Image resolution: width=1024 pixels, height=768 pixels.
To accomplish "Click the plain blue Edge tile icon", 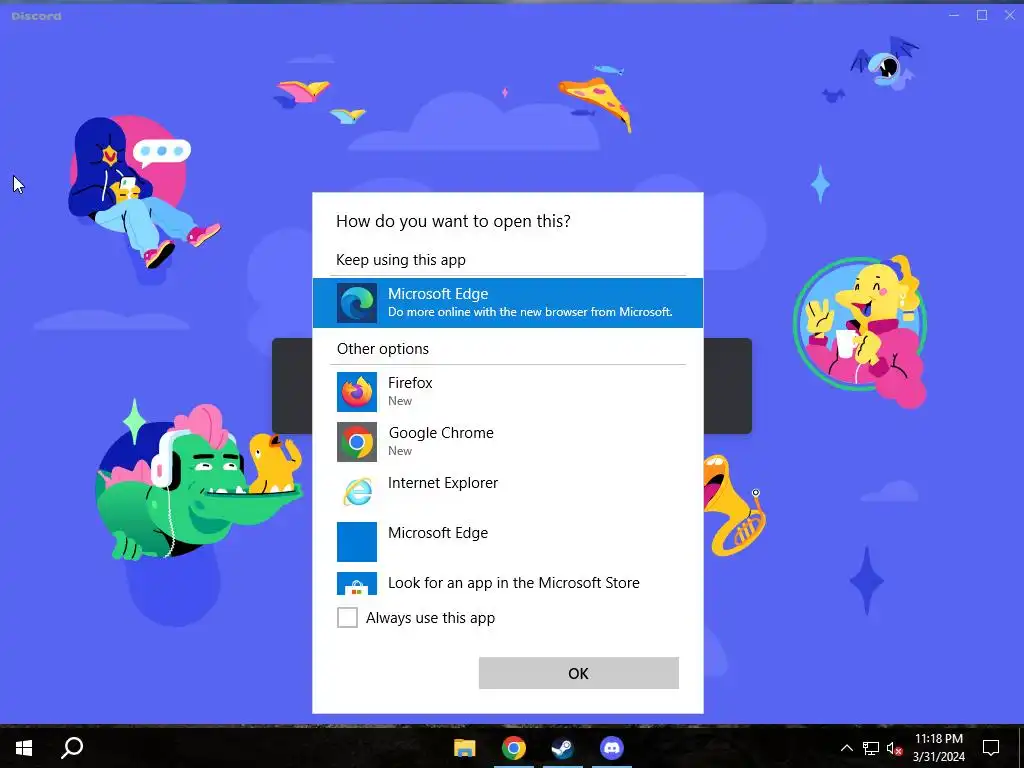I will click(x=357, y=541).
